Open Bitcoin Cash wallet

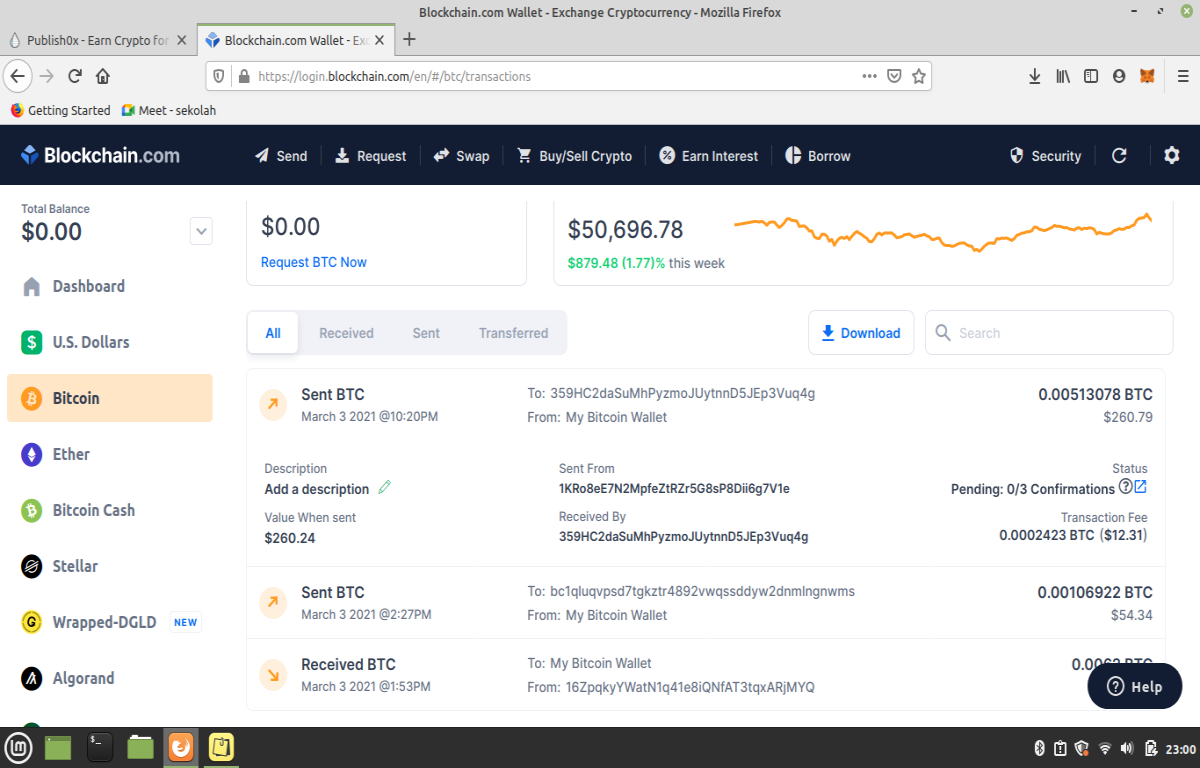(x=110, y=510)
